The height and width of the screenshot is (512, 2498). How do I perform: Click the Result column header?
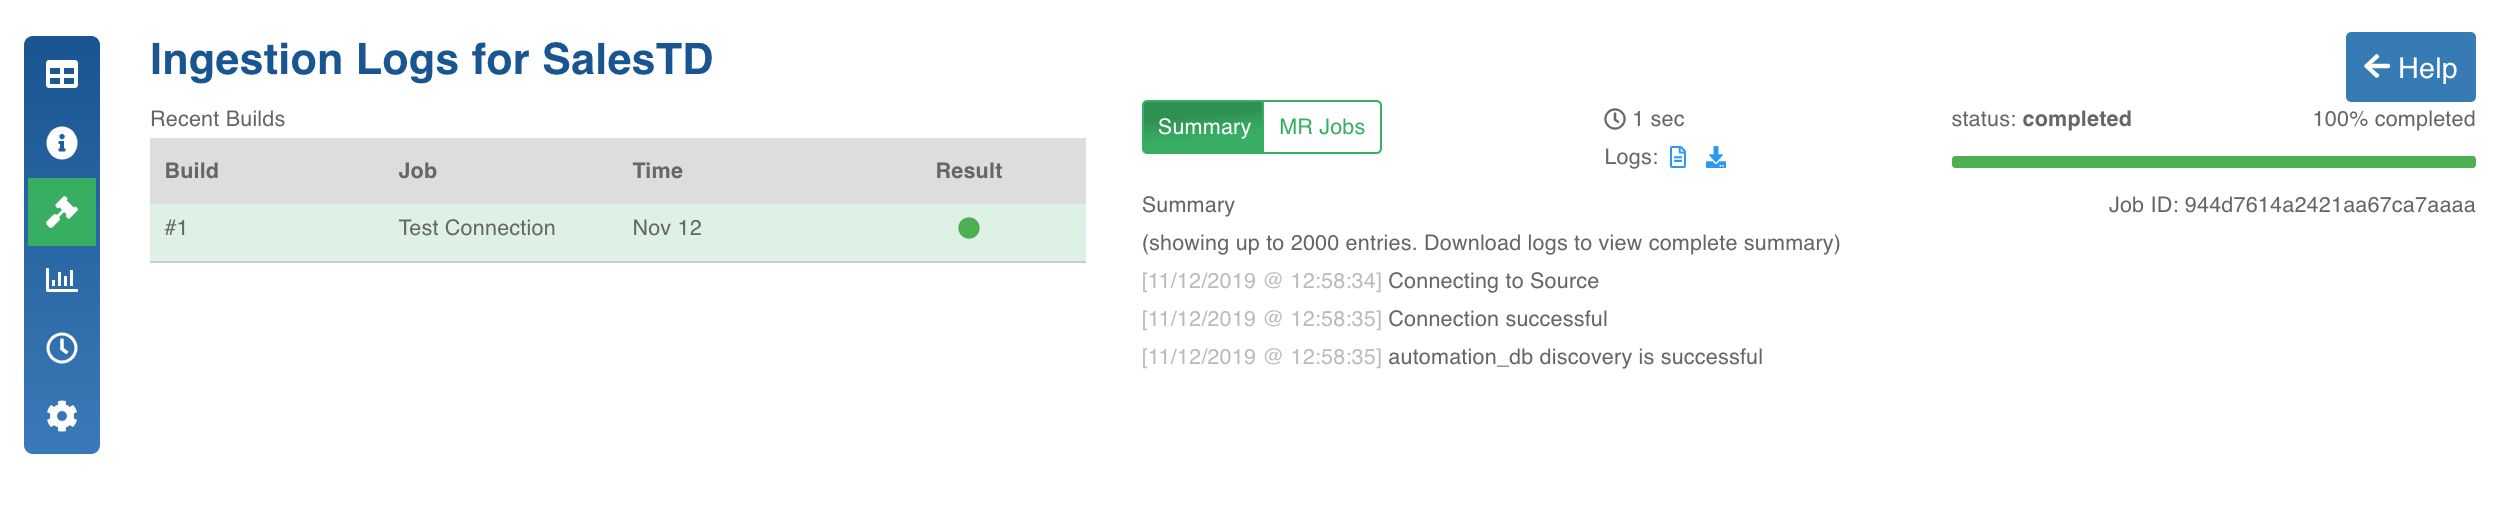click(969, 171)
